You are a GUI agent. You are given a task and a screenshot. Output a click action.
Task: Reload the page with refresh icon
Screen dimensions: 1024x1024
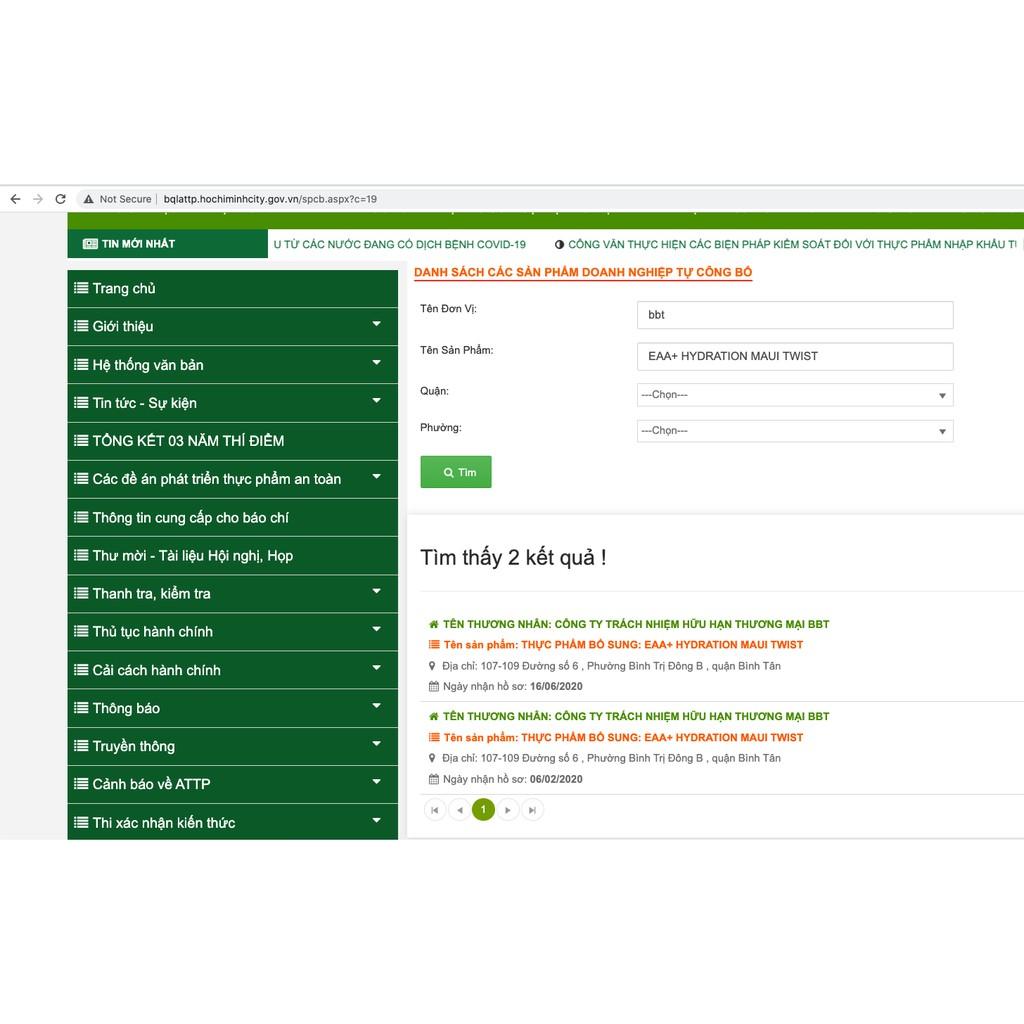(x=61, y=199)
